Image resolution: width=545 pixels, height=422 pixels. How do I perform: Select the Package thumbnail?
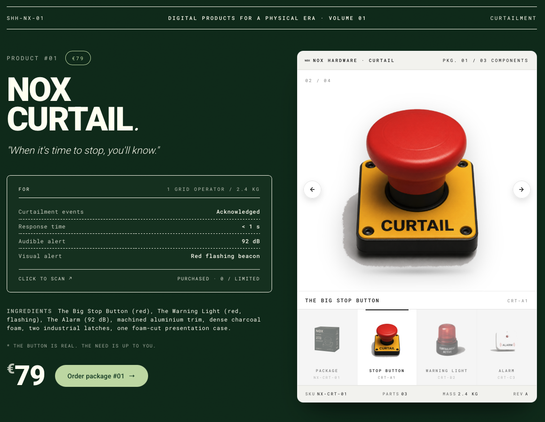coord(327,347)
